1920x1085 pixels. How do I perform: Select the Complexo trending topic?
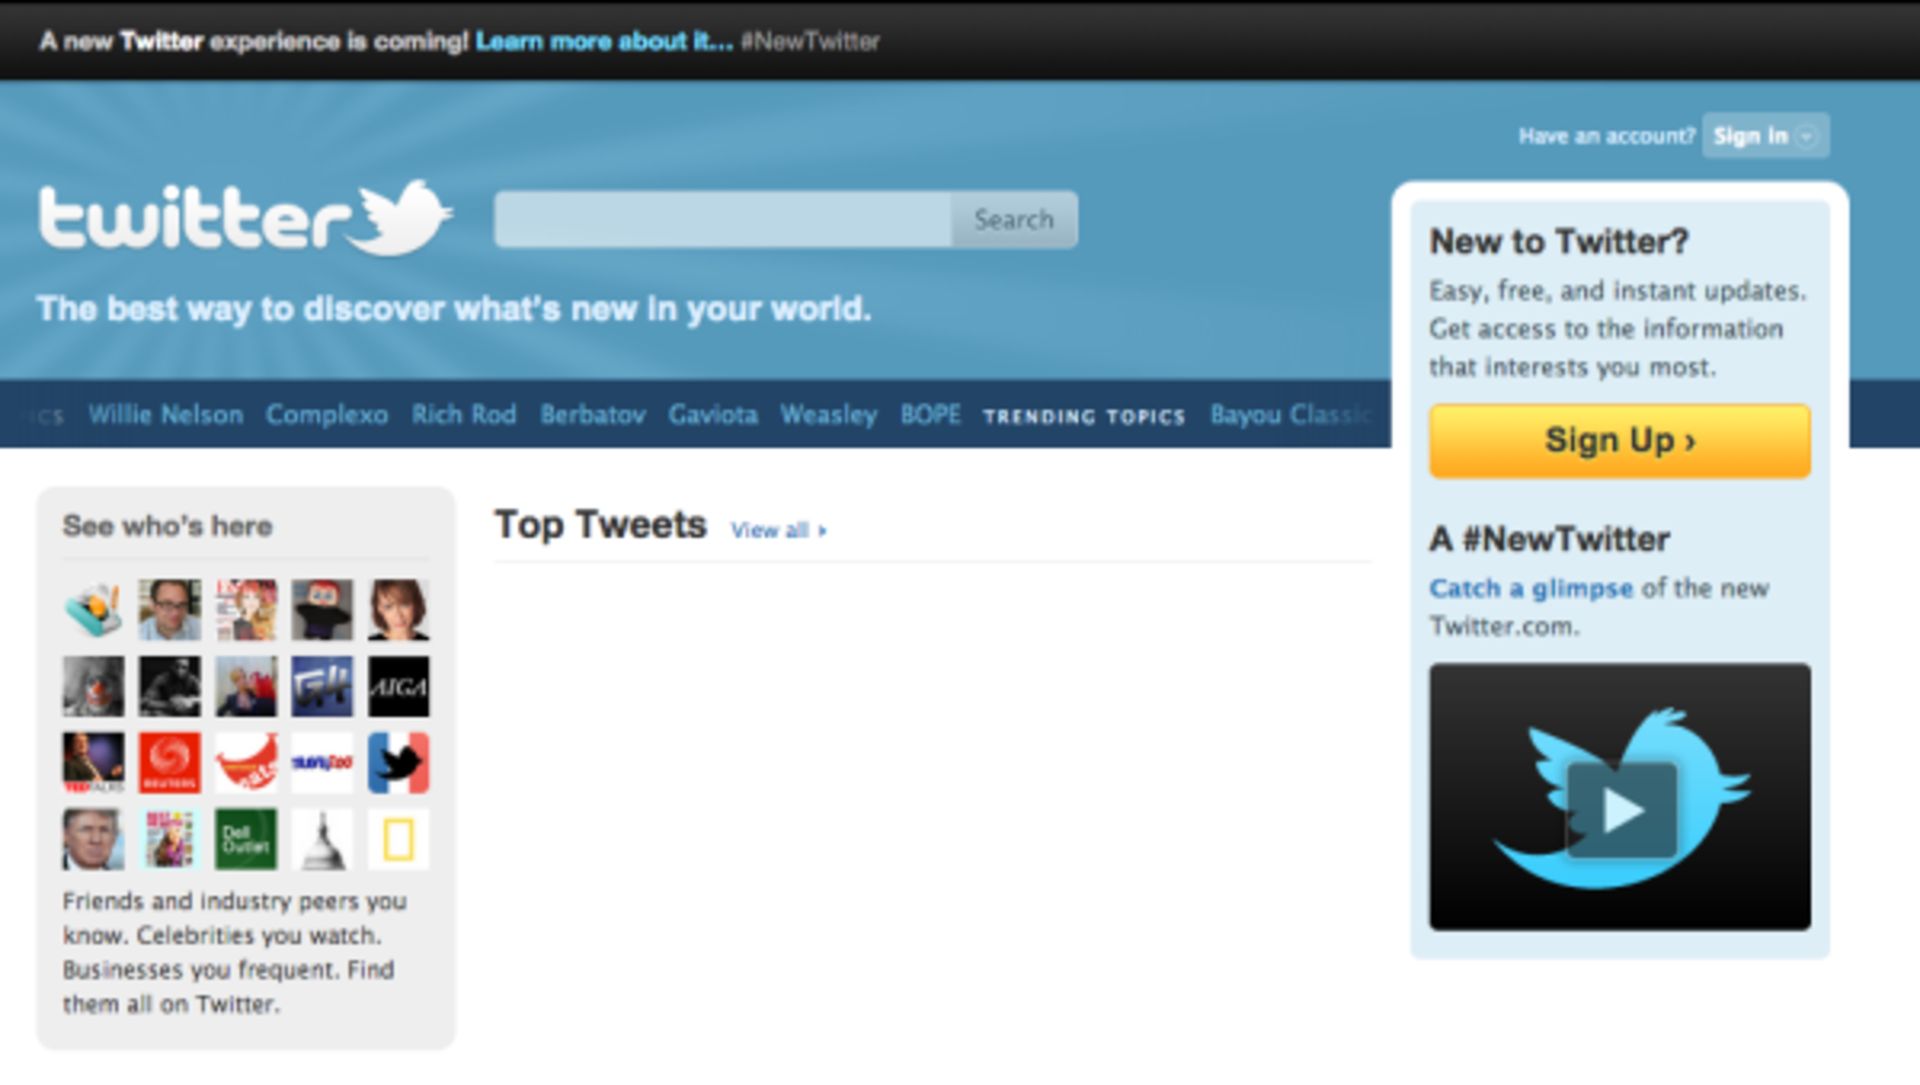(327, 414)
